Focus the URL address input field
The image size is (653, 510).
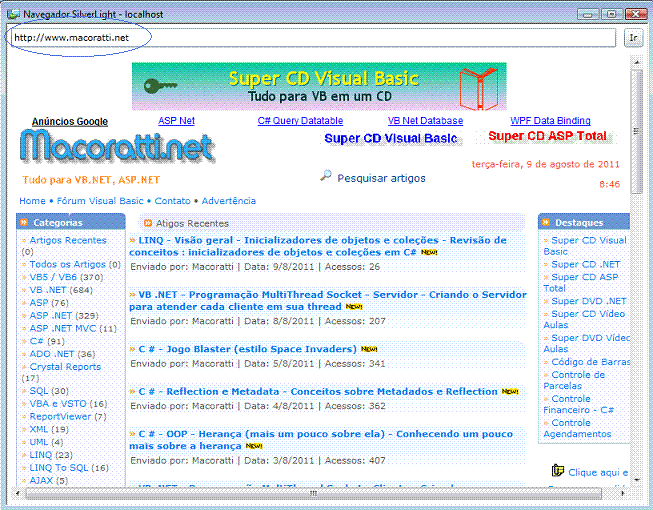312,38
